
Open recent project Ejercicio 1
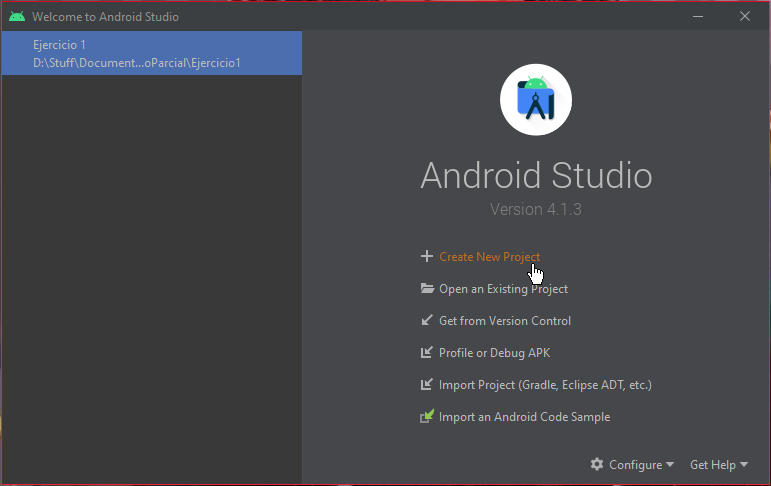click(x=152, y=53)
